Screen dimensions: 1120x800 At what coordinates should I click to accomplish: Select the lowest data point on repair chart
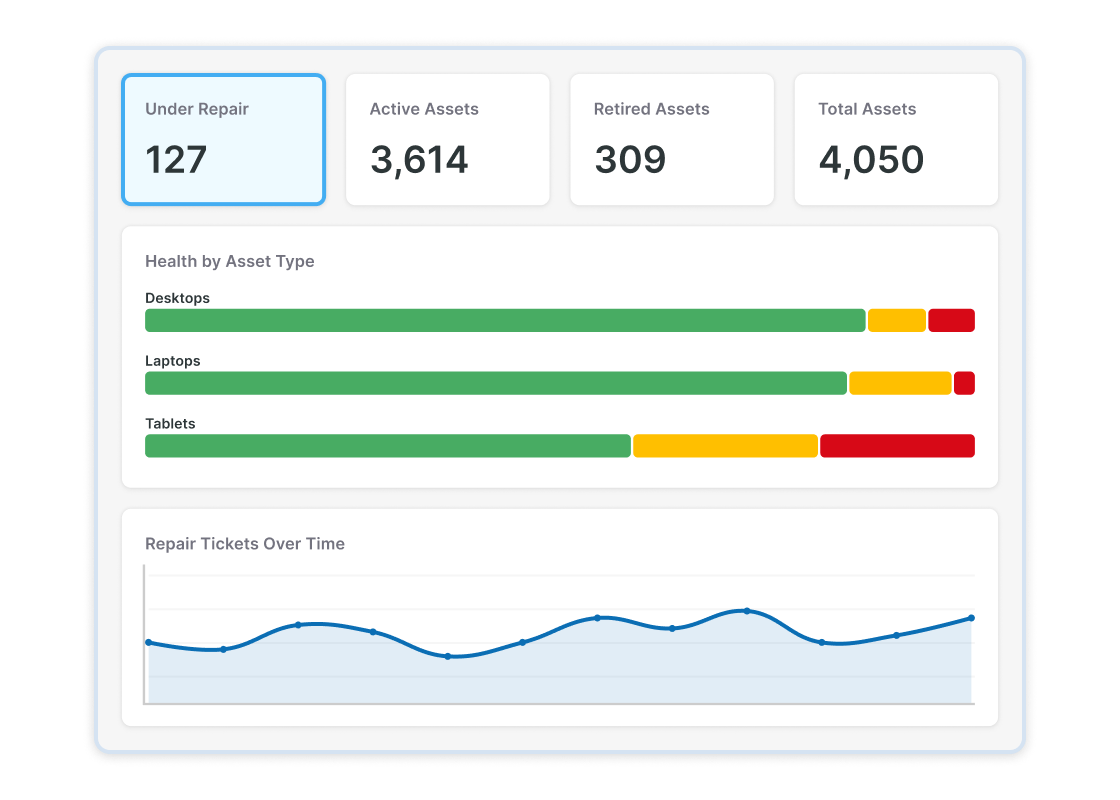tap(447, 656)
